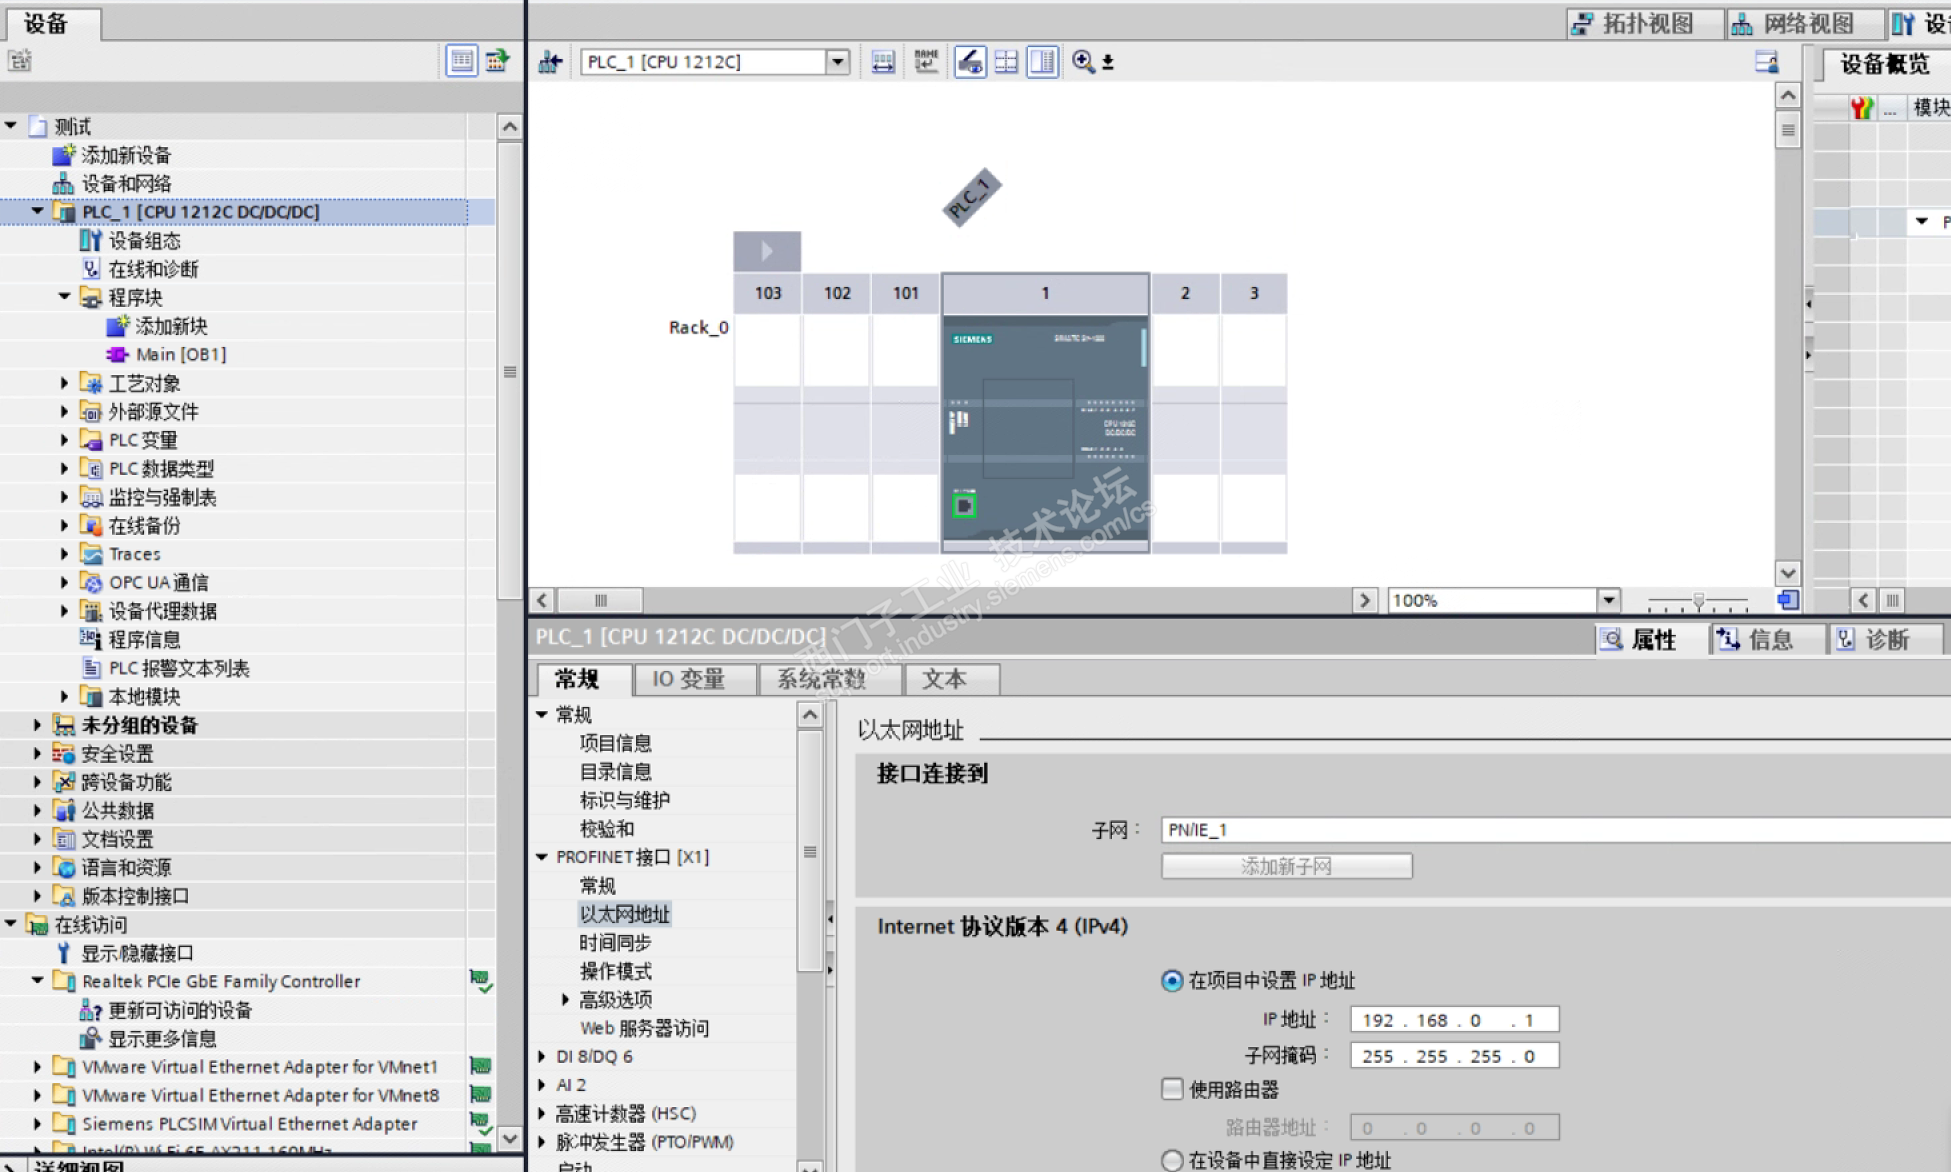Click the 添加新子网 button
This screenshot has width=1951, height=1172.
coord(1286,866)
